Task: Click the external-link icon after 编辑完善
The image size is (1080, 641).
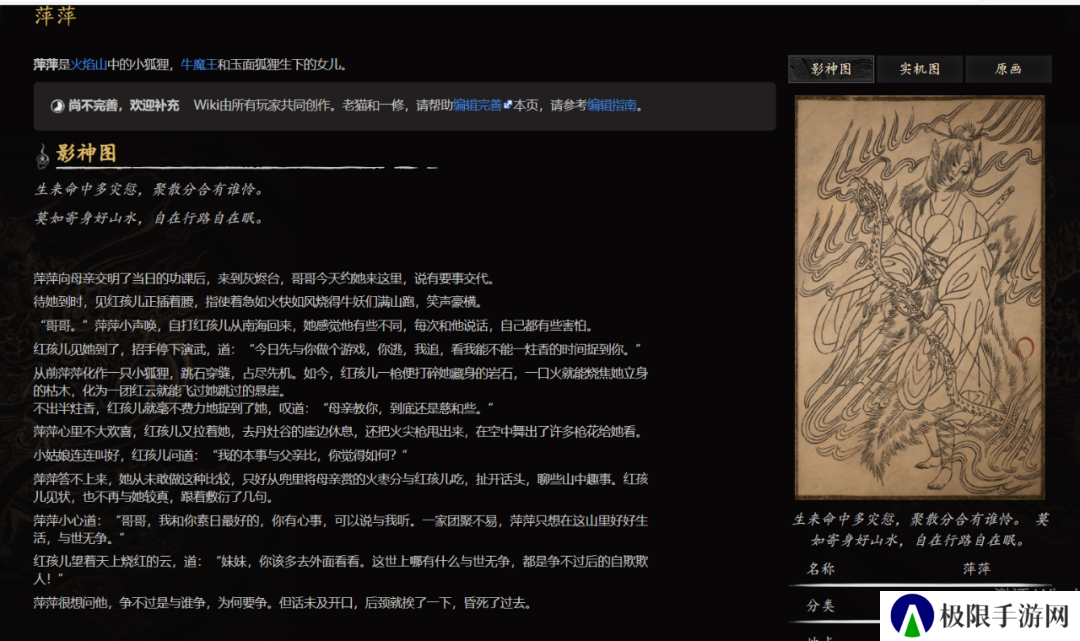Action: click(508, 105)
